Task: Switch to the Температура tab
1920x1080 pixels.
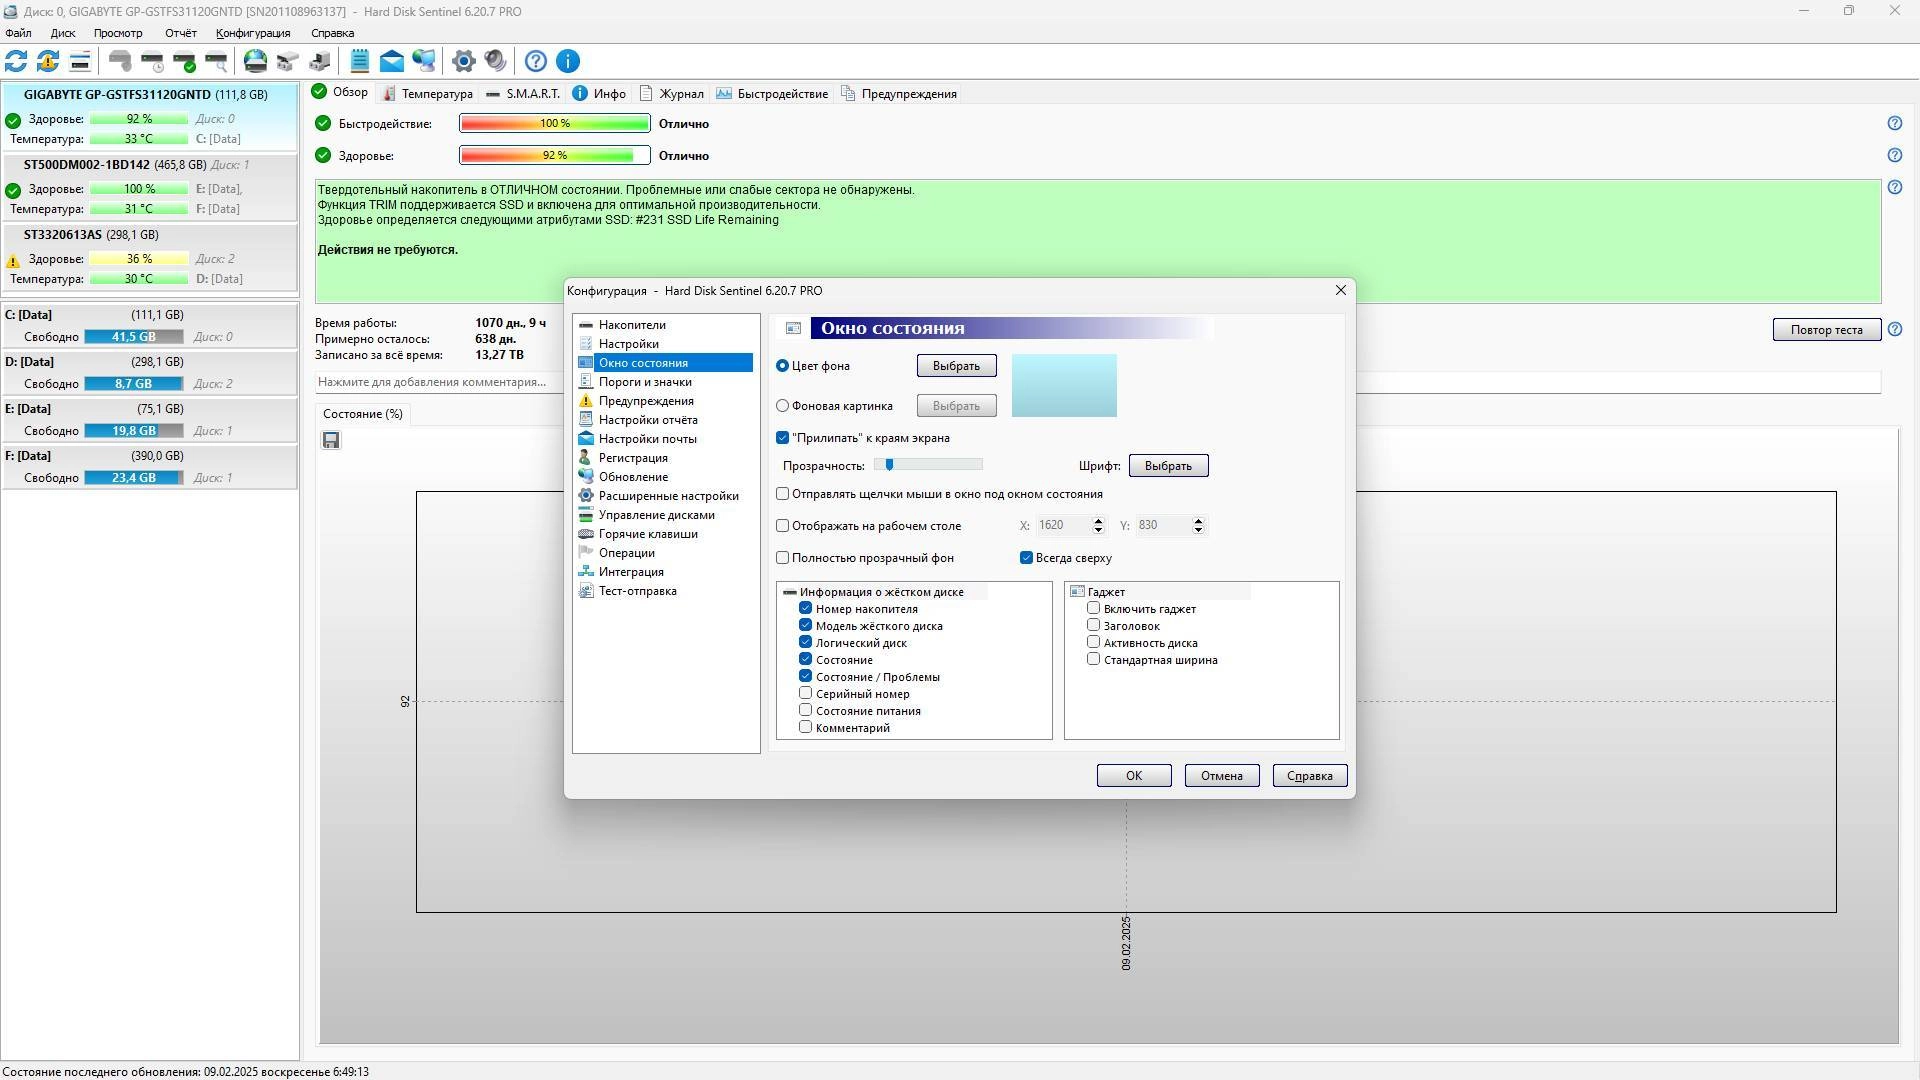Action: 428,94
